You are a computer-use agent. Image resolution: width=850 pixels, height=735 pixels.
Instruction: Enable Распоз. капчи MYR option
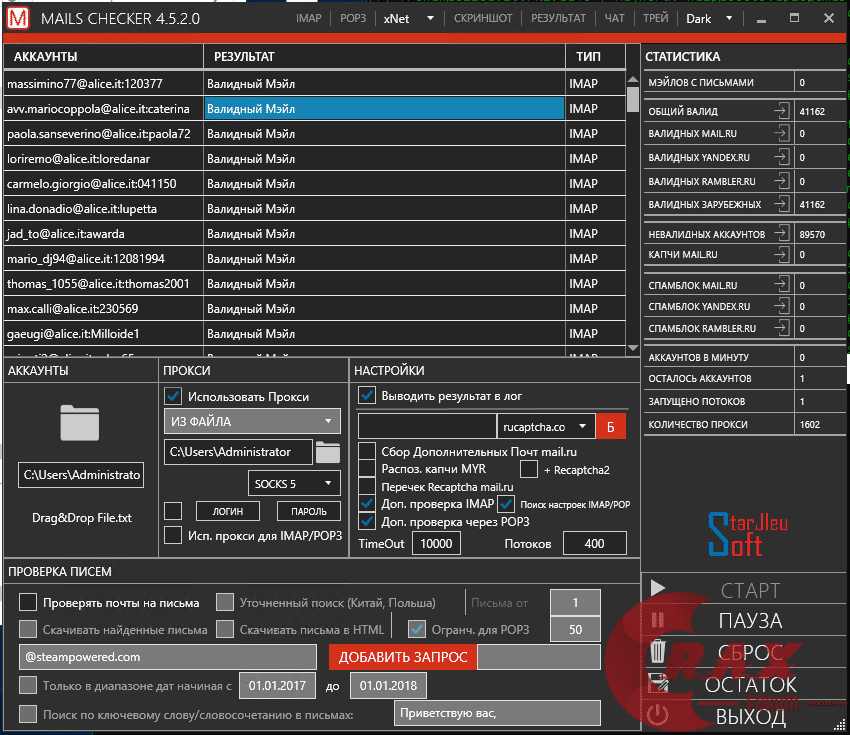click(x=366, y=468)
